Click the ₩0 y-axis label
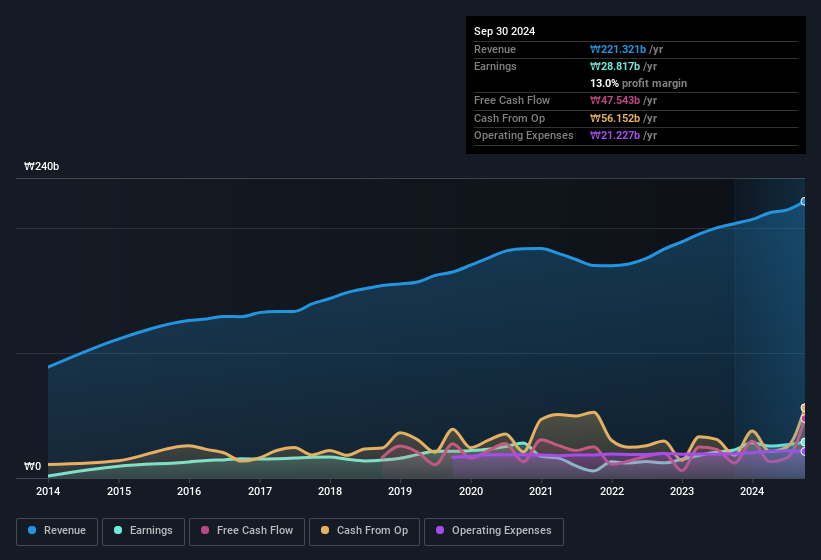821x560 pixels. [32, 466]
